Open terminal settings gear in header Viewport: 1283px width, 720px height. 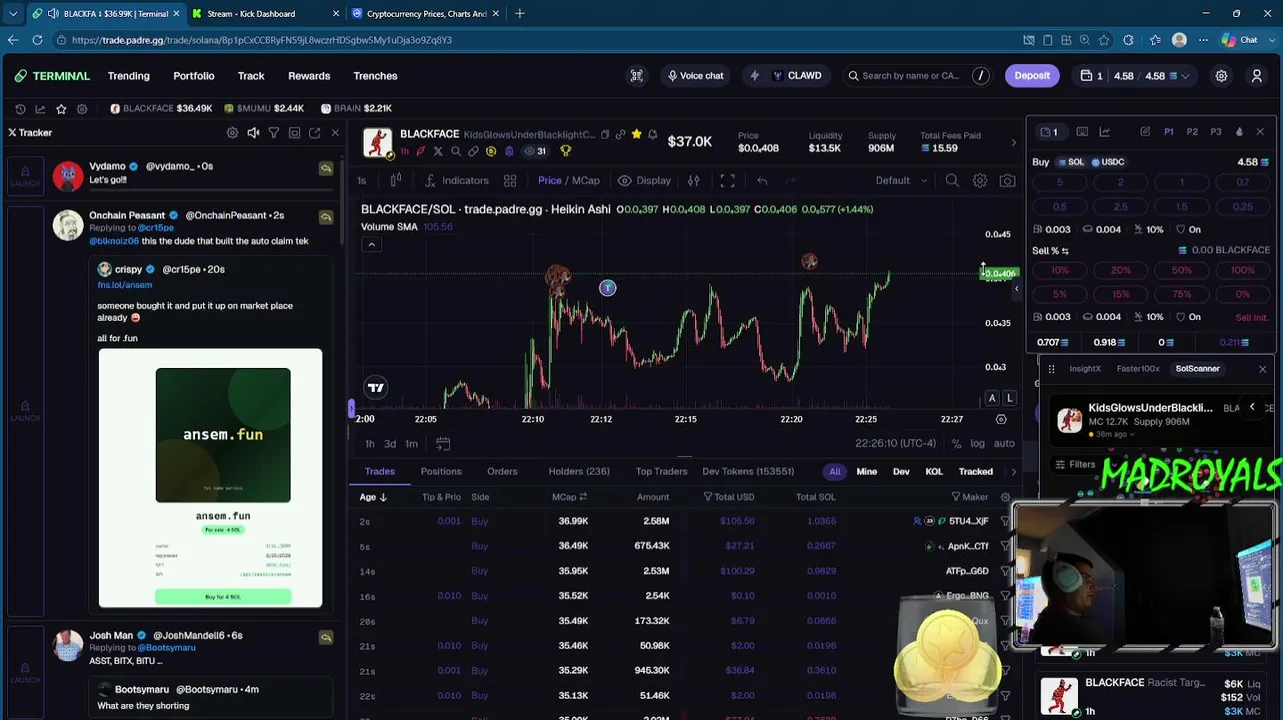coord(1221,76)
